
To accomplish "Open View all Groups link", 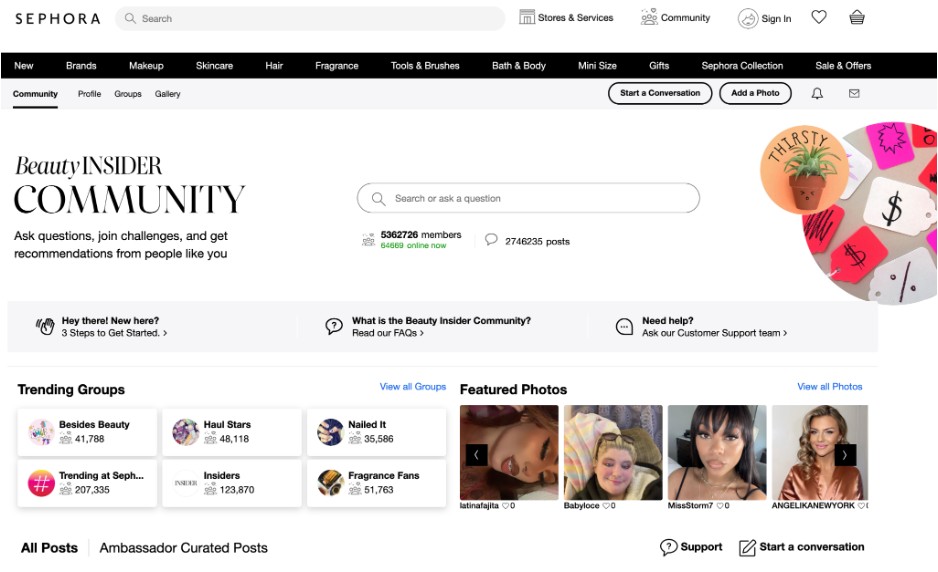I will tap(413, 387).
